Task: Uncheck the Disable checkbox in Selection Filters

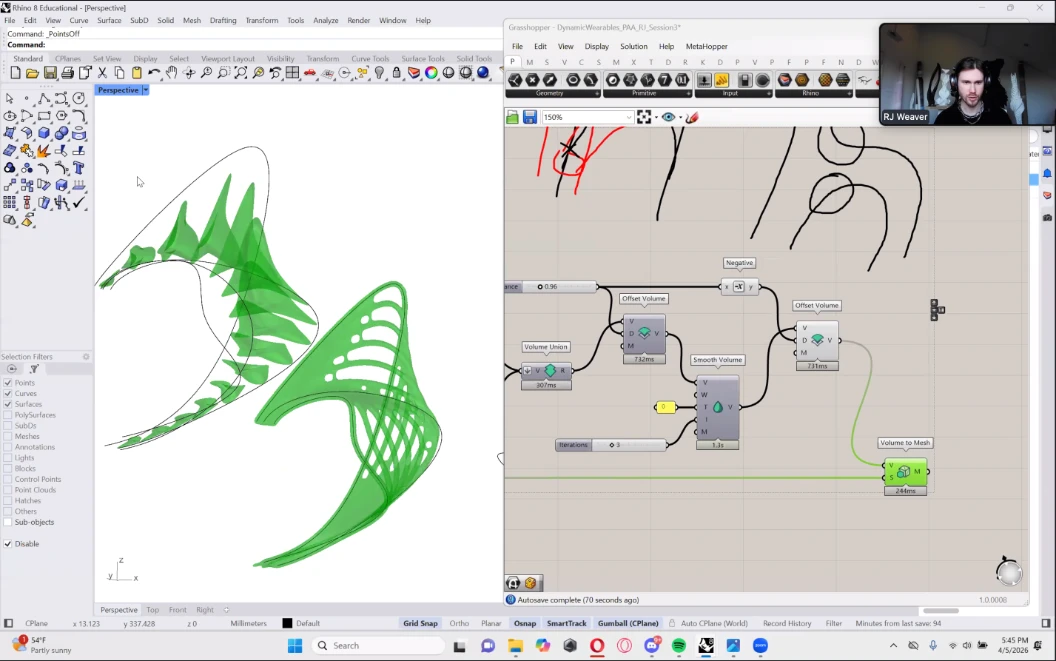Action: click(x=8, y=544)
